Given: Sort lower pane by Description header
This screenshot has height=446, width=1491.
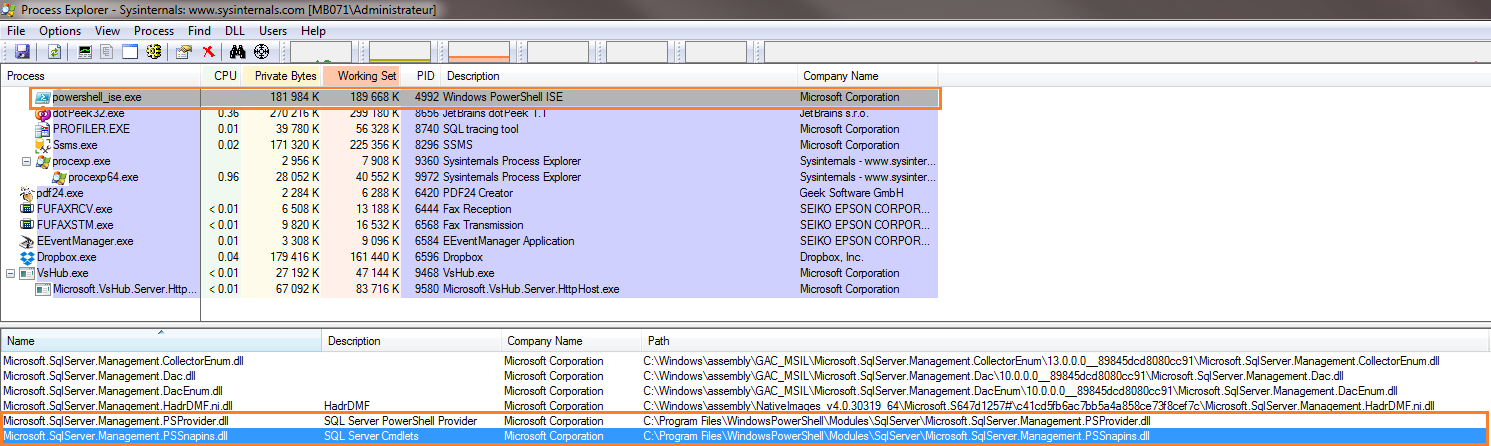Looking at the screenshot, I should point(411,341).
